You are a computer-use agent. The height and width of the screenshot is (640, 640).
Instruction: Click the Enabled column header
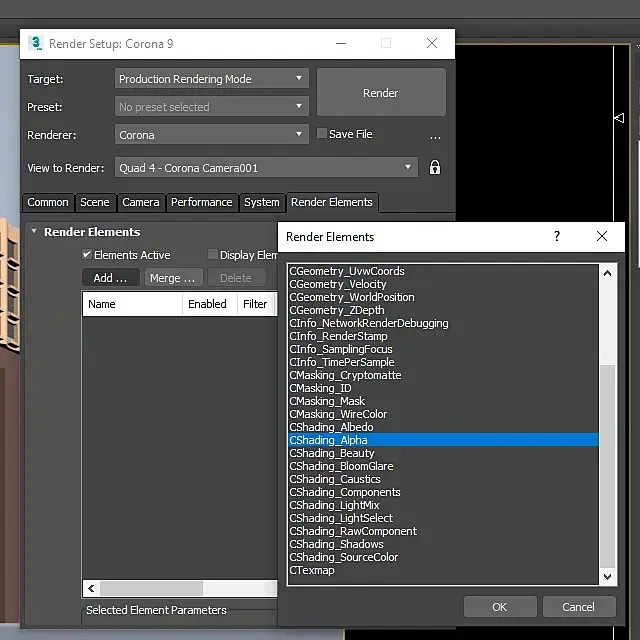click(209, 304)
